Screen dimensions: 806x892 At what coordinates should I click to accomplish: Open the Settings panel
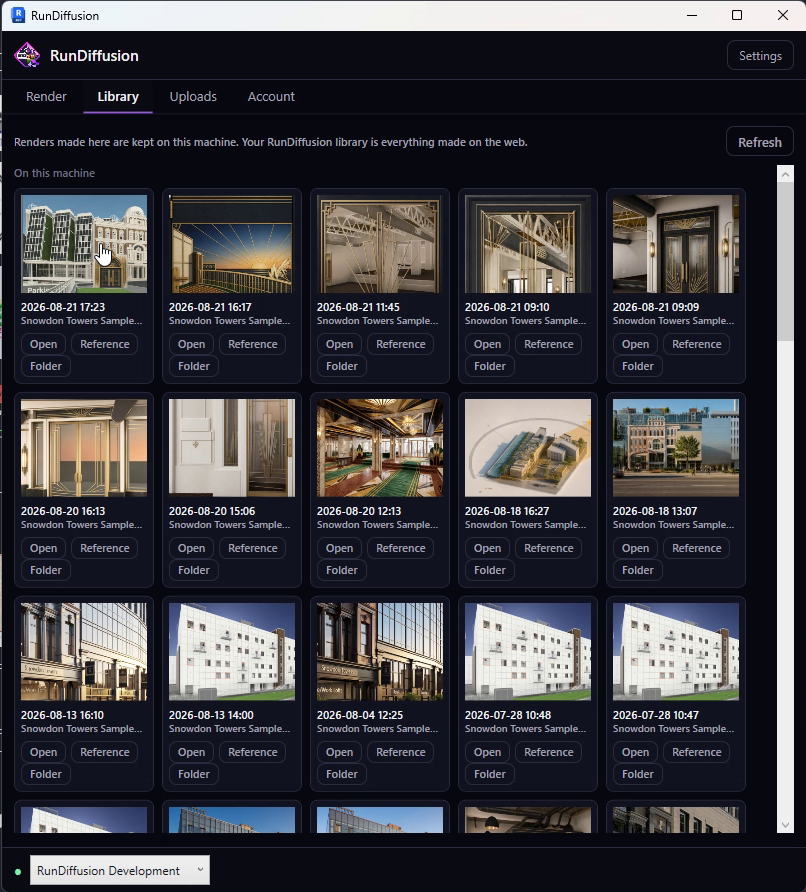[760, 55]
